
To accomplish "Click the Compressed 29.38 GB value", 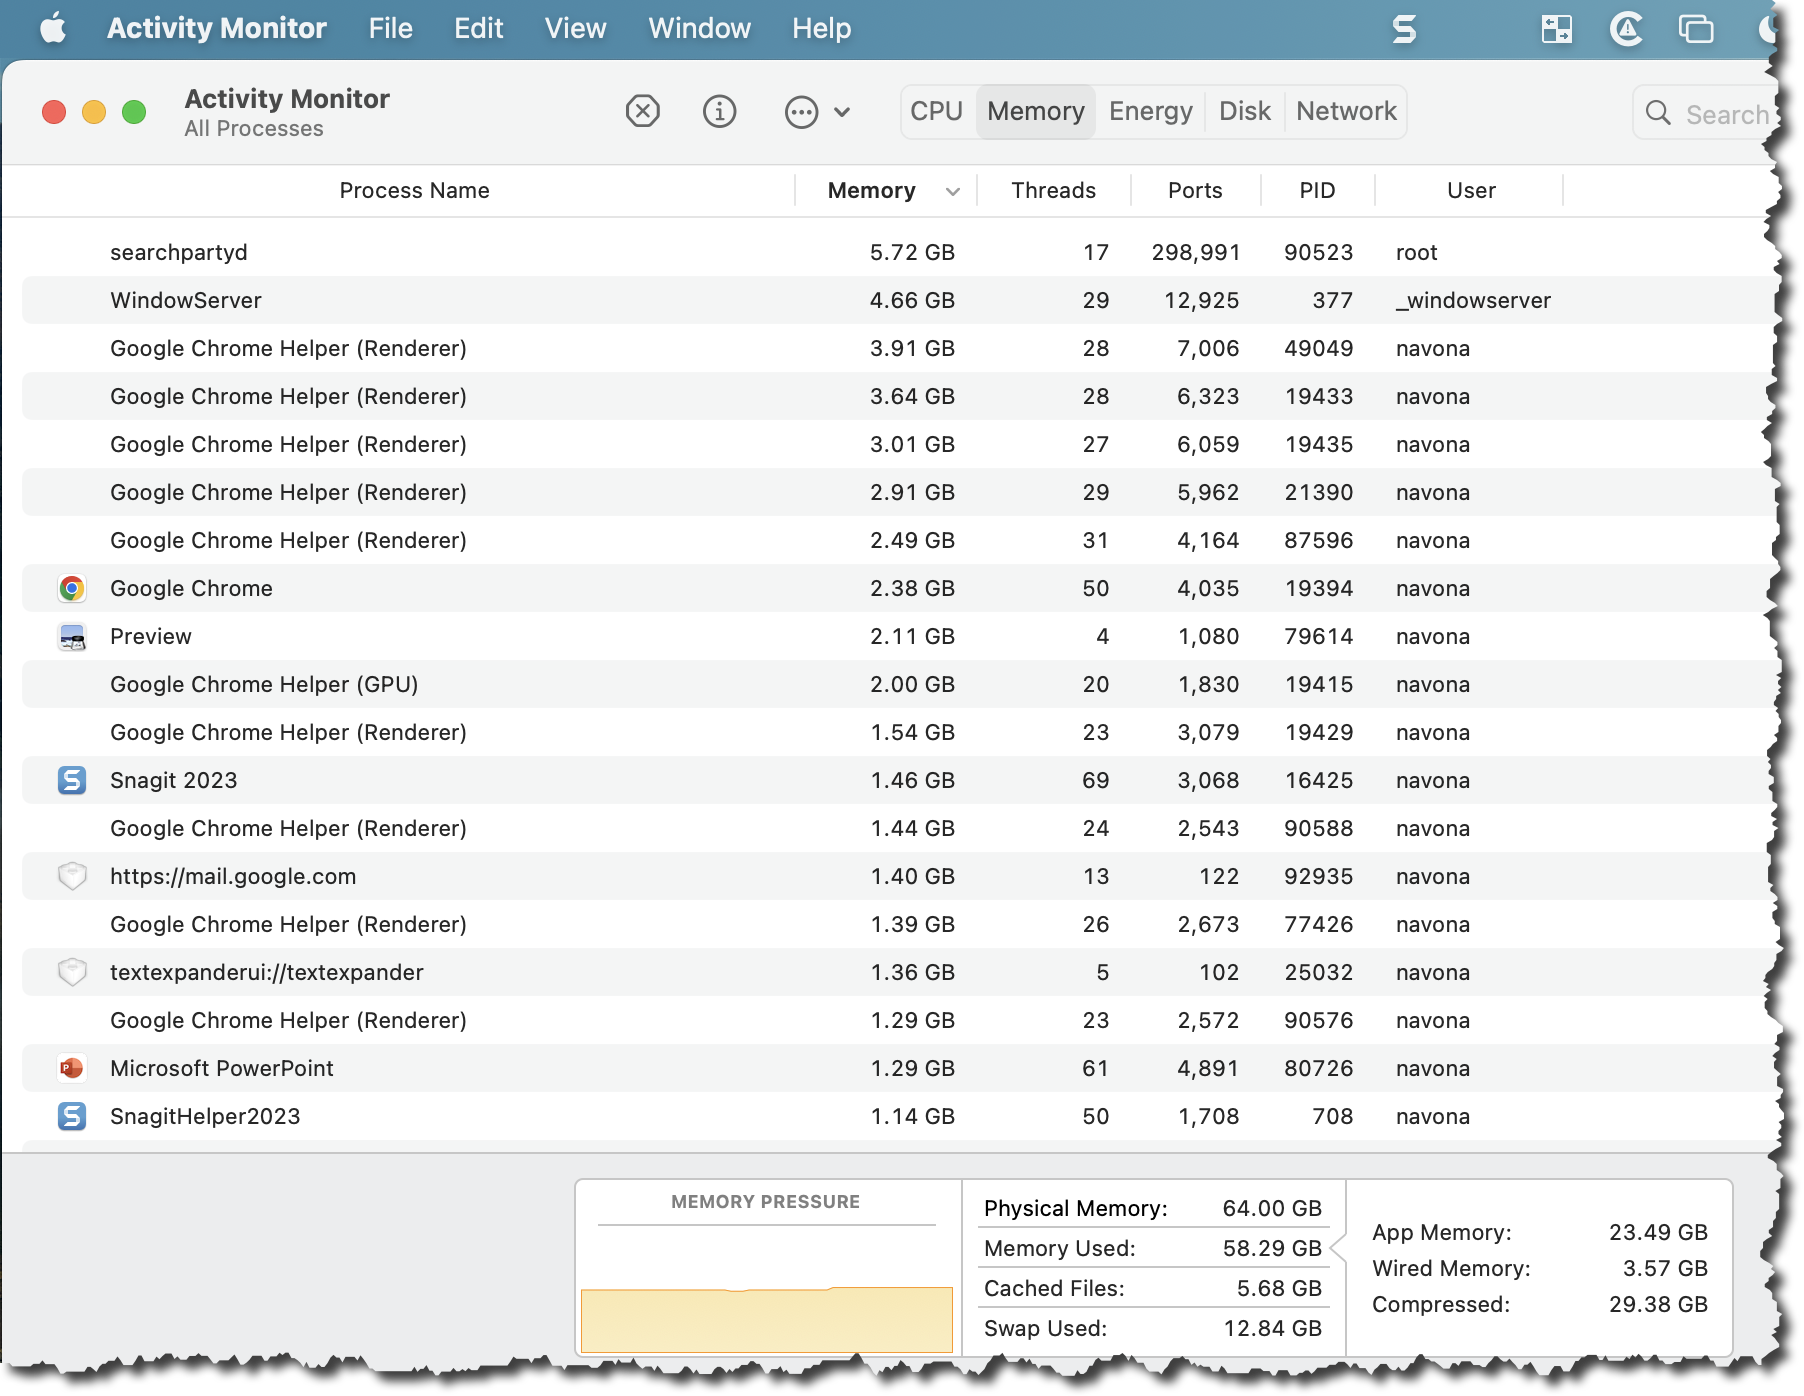I will click(x=1658, y=1304).
